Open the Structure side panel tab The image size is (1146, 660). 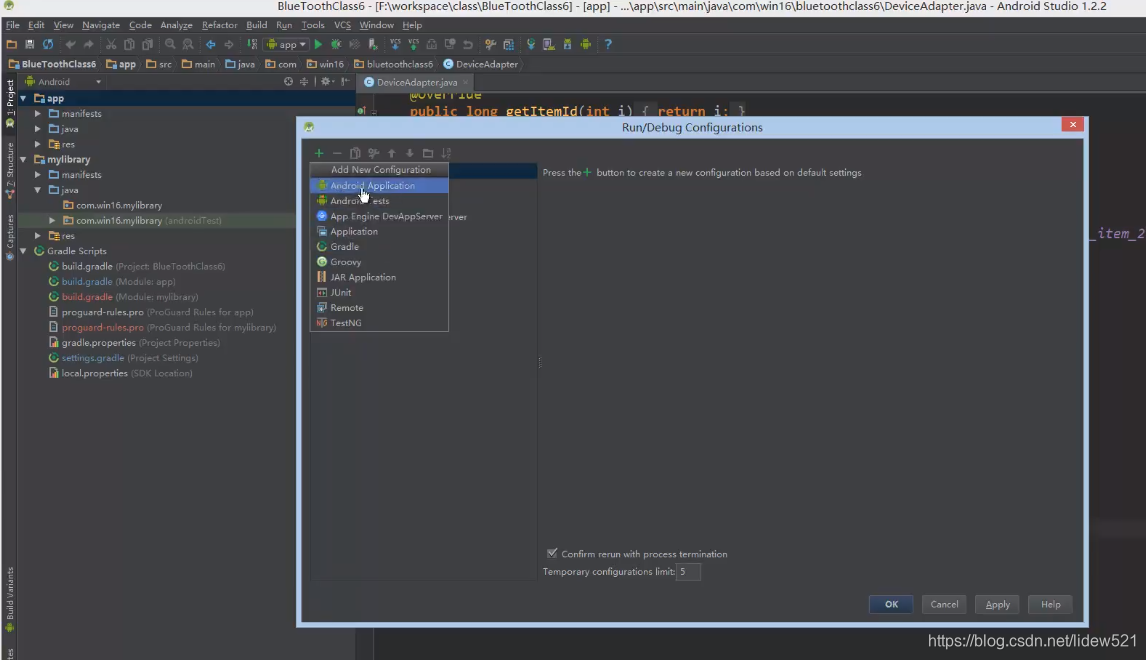pyautogui.click(x=10, y=170)
